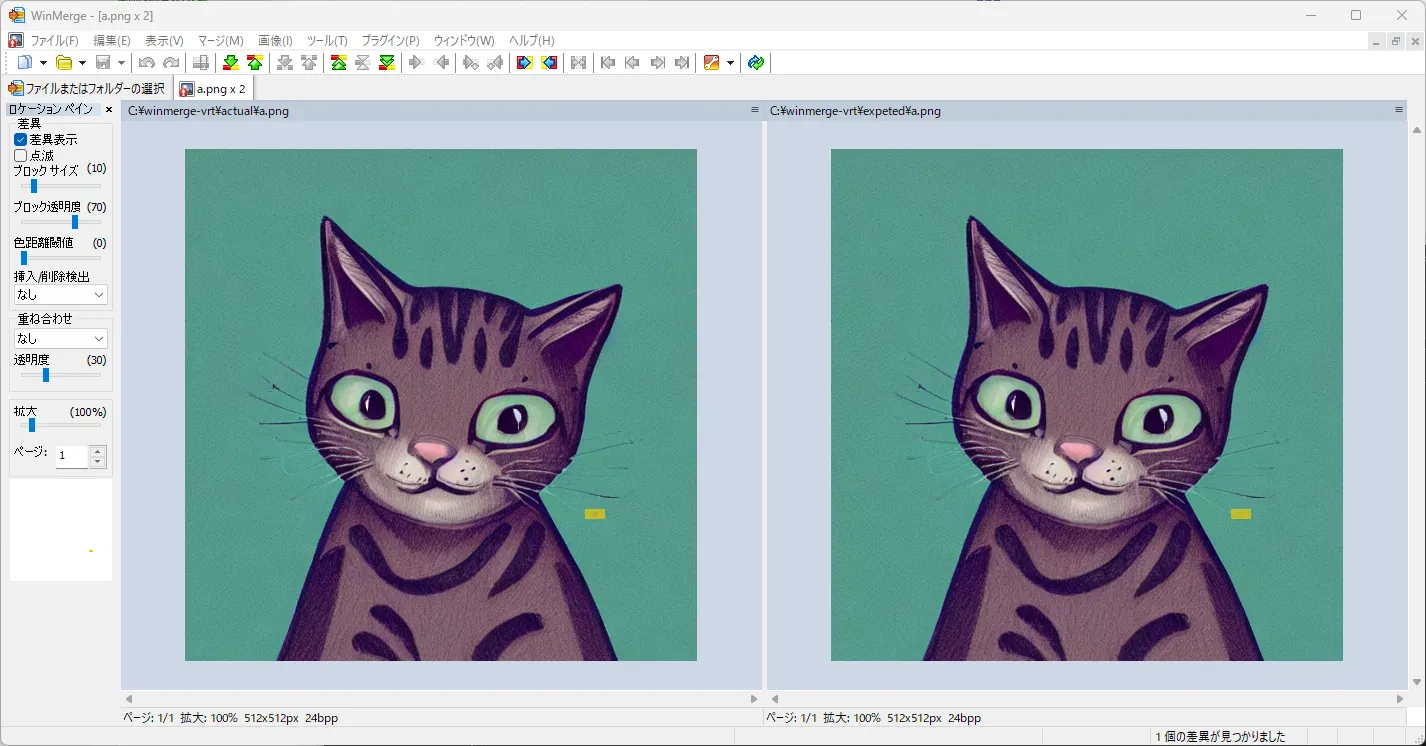Switch to the ファイルまたはフォルダーの選択 tab
This screenshot has width=1426, height=746.
coord(88,88)
